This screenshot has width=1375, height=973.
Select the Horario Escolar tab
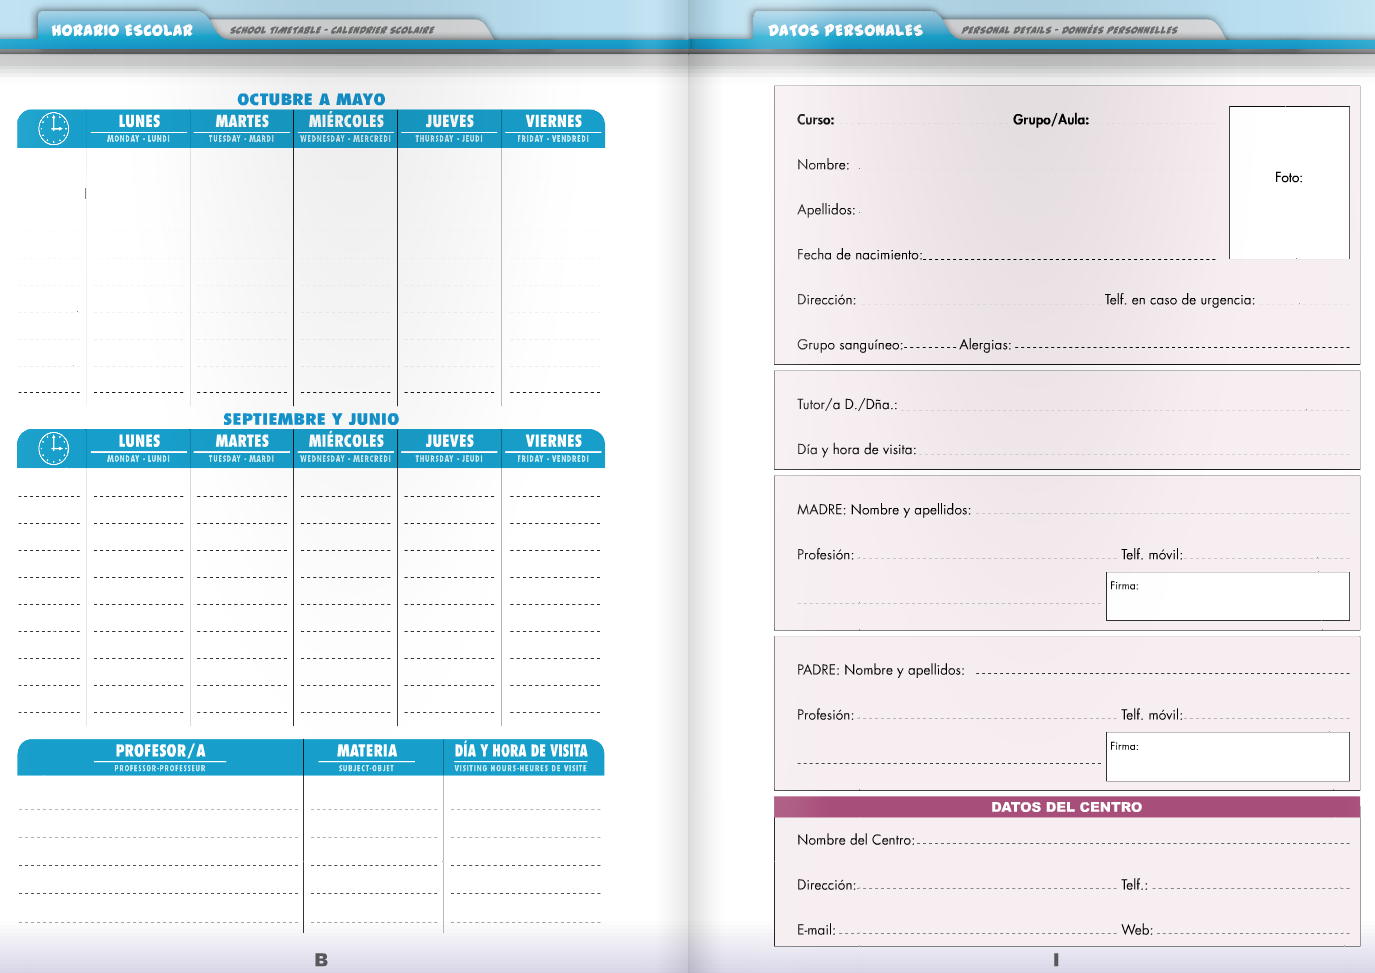(122, 30)
